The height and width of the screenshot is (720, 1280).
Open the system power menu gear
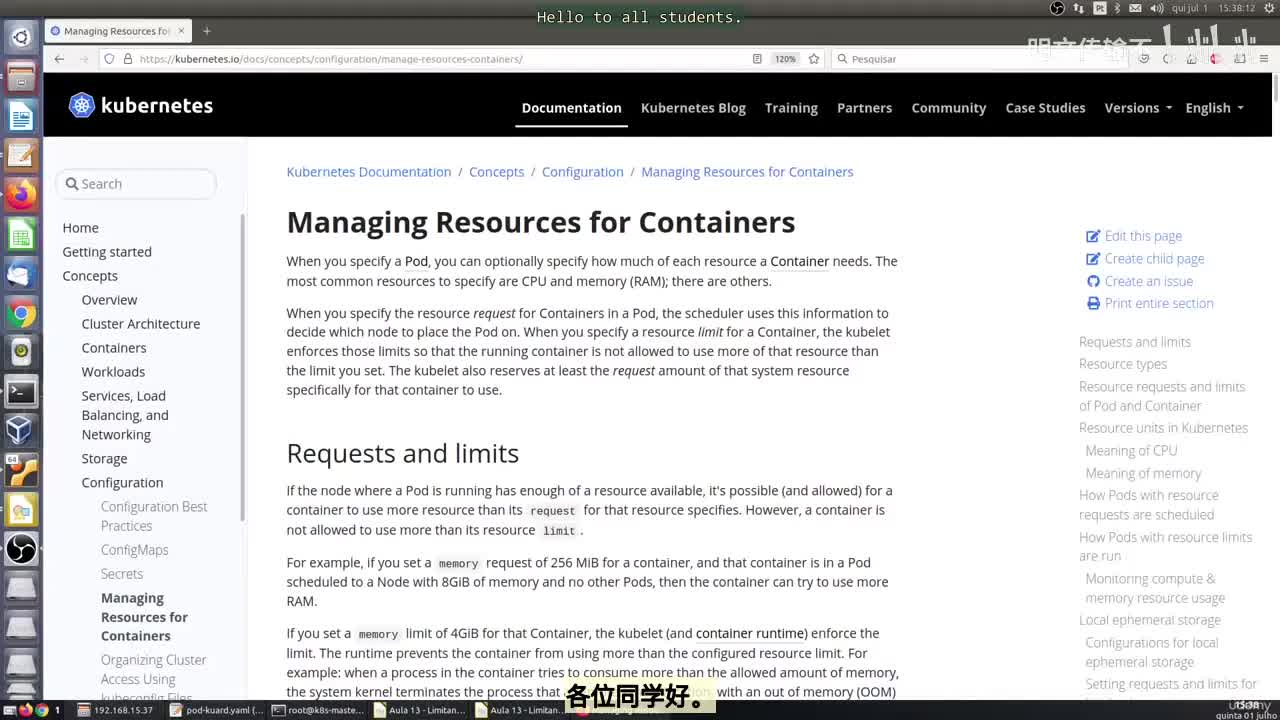(x=1267, y=8)
